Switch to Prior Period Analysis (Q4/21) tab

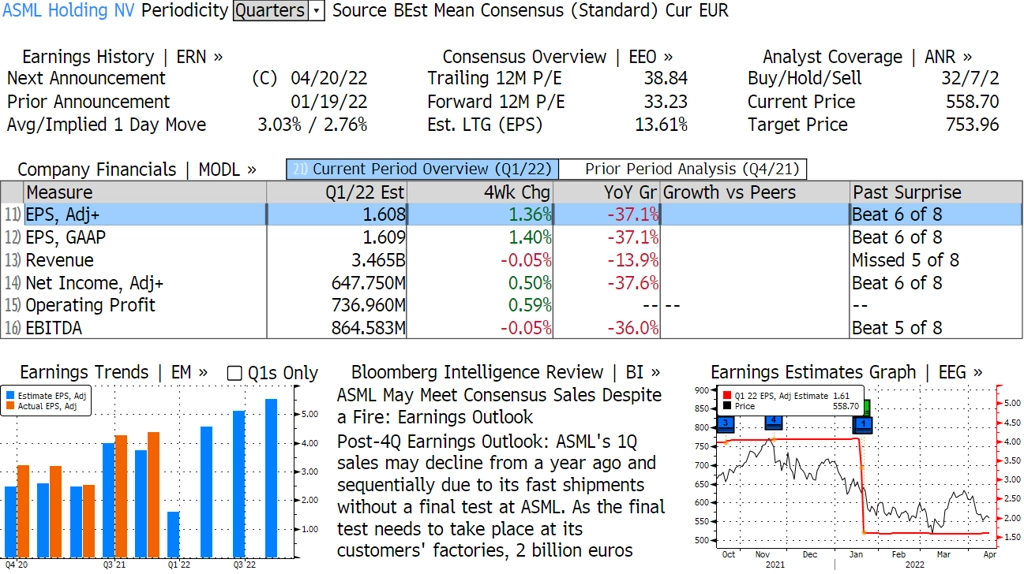[683, 169]
